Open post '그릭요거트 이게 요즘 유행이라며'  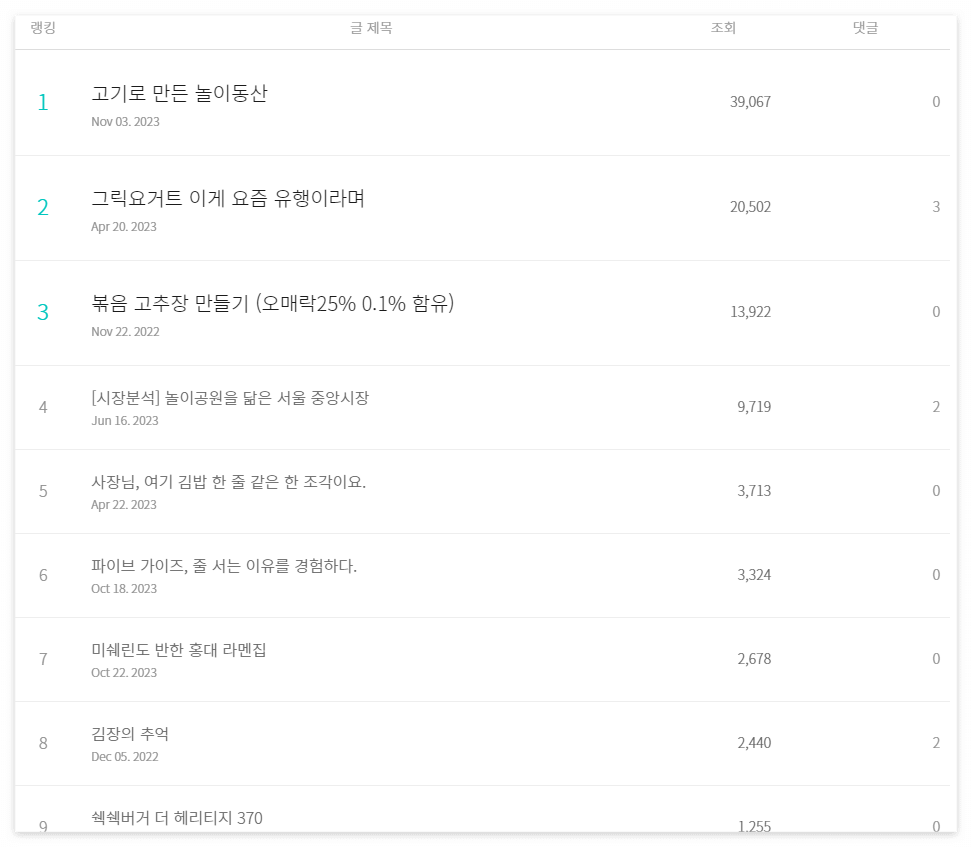(x=227, y=199)
